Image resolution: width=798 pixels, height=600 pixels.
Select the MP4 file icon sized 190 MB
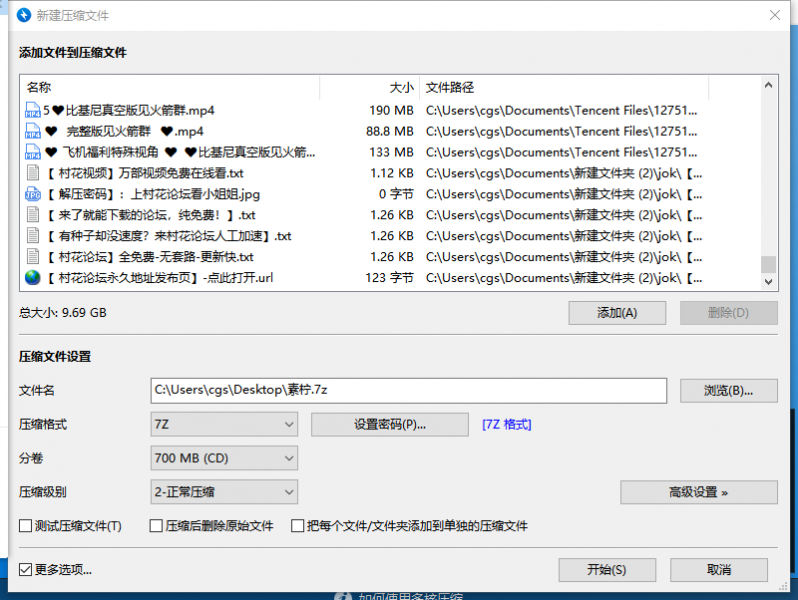tap(33, 110)
